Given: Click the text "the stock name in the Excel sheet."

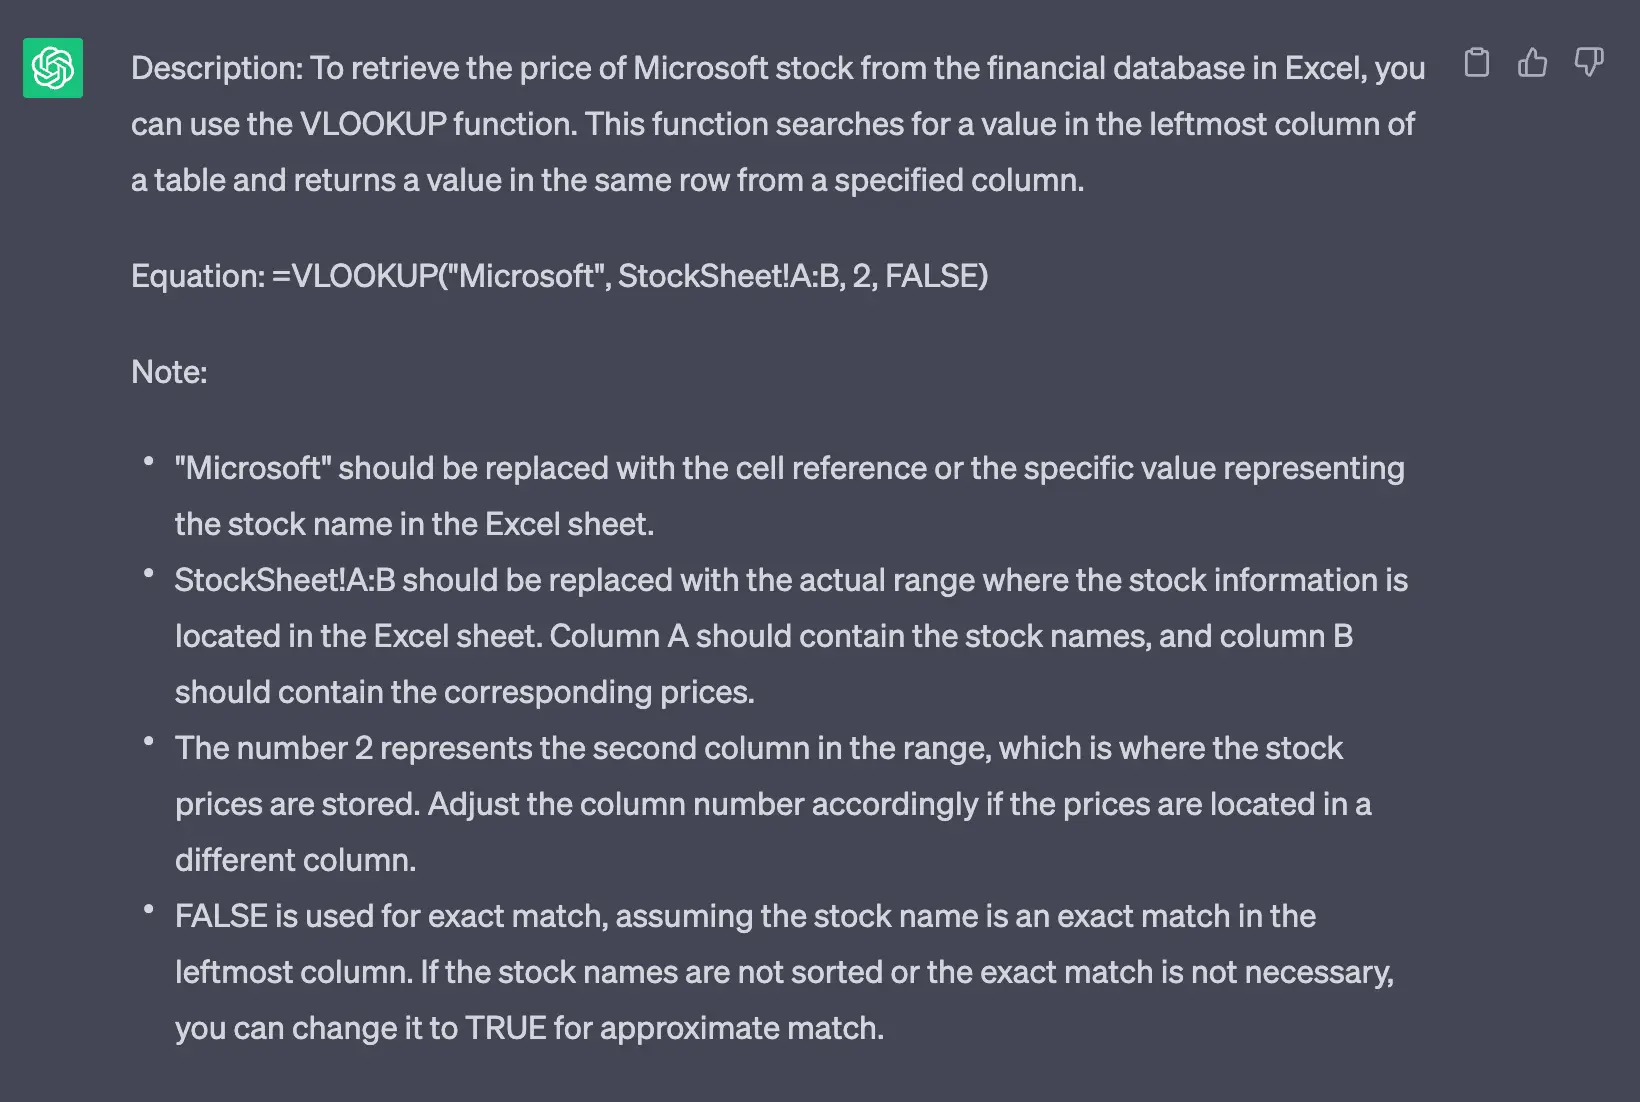Looking at the screenshot, I should point(414,524).
